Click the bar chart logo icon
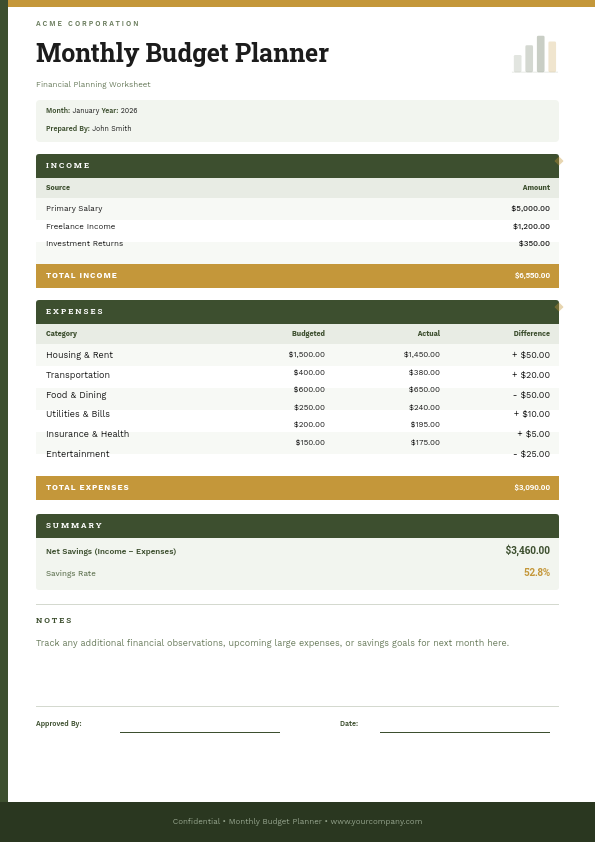 [x=535, y=54]
